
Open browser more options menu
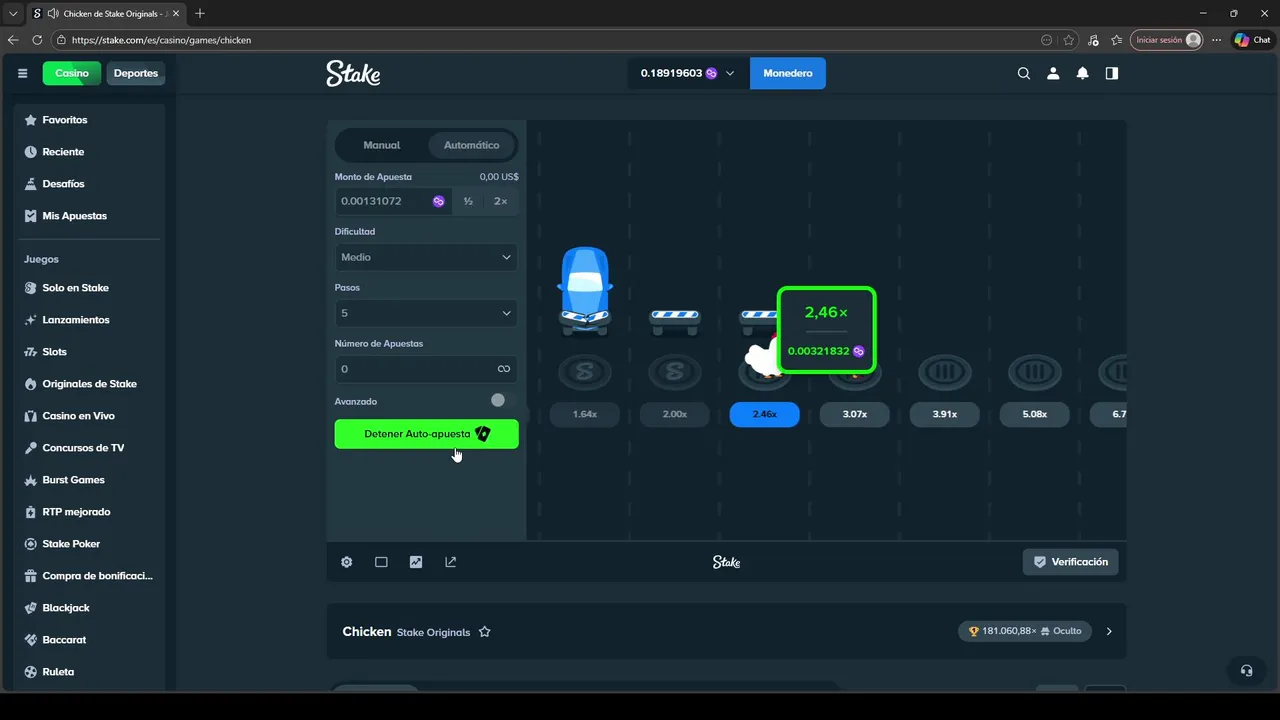pos(1216,40)
